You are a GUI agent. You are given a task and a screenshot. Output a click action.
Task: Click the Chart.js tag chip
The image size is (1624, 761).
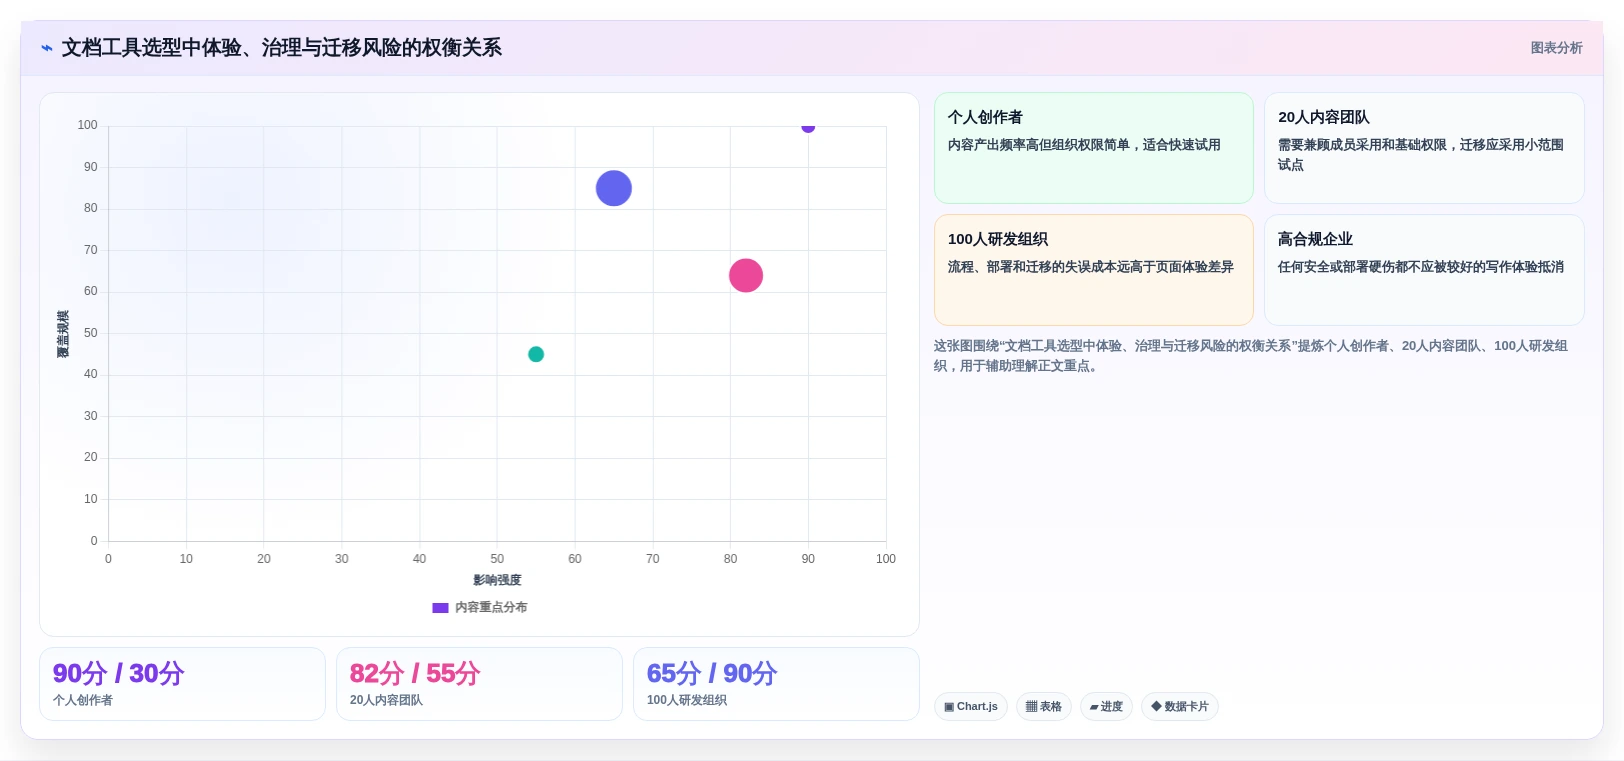(971, 706)
